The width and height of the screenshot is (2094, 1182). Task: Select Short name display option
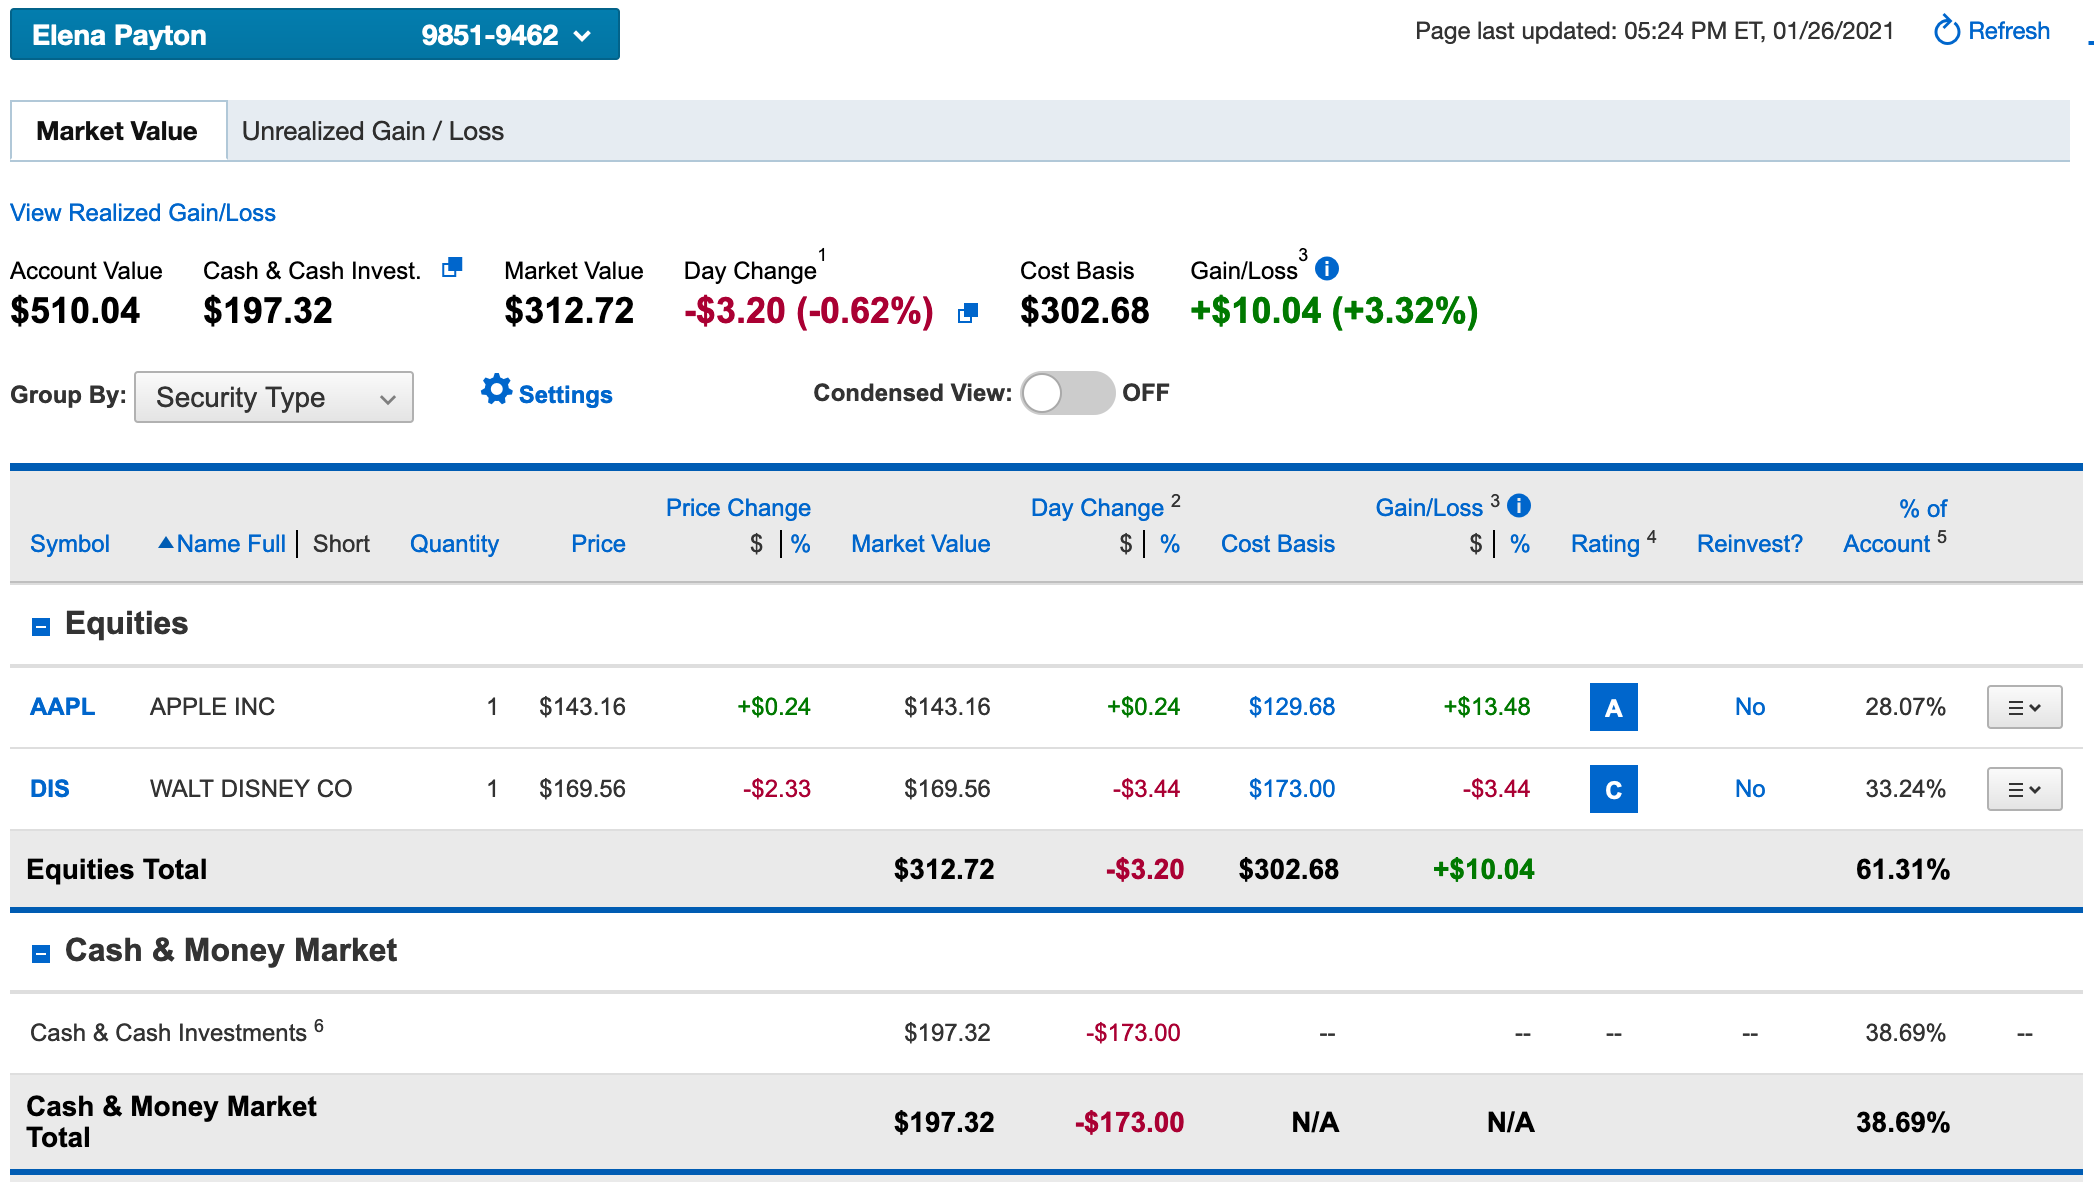[341, 544]
